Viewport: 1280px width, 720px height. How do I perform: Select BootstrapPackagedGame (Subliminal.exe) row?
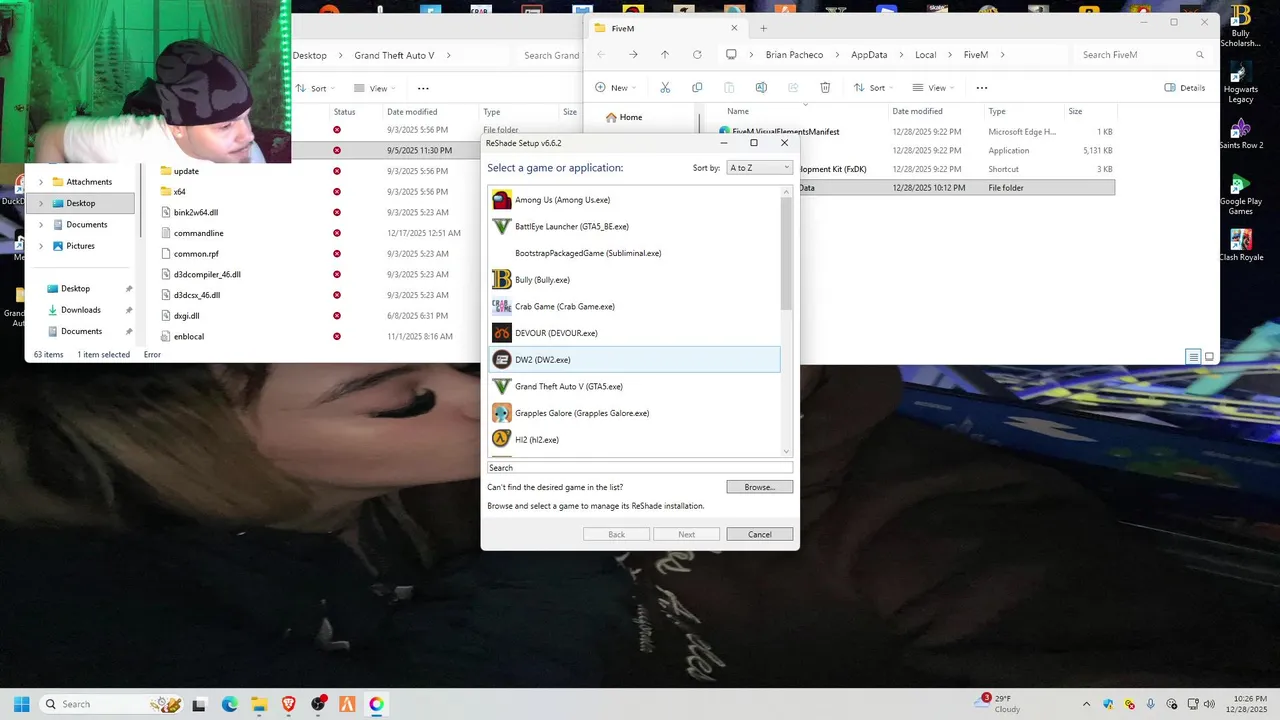click(634, 253)
